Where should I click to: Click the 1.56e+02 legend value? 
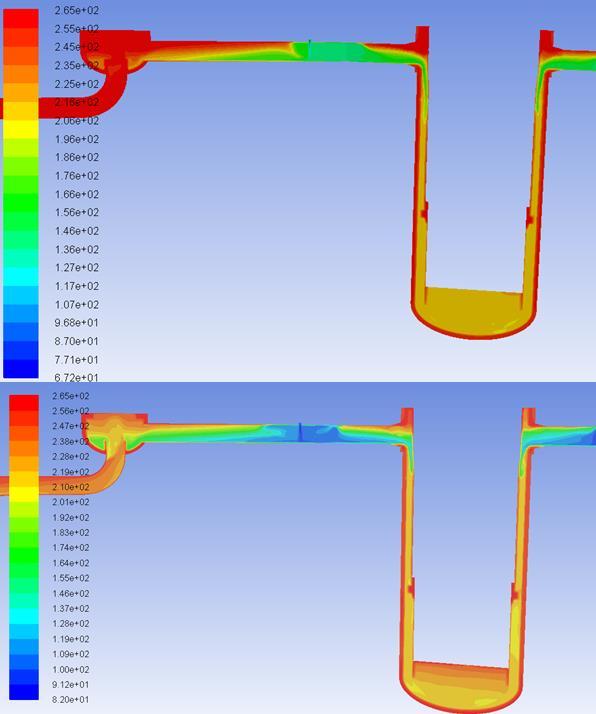76,212
